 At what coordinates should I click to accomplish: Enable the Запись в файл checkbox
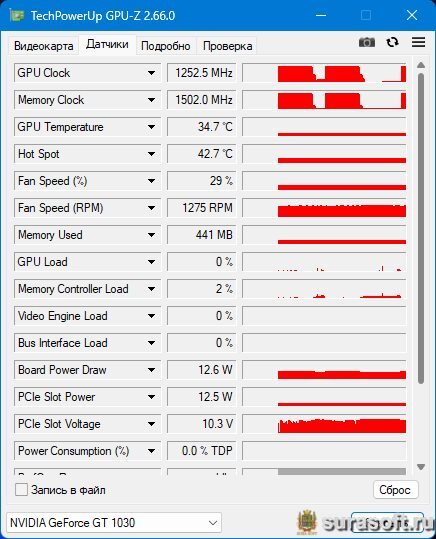pos(21,490)
